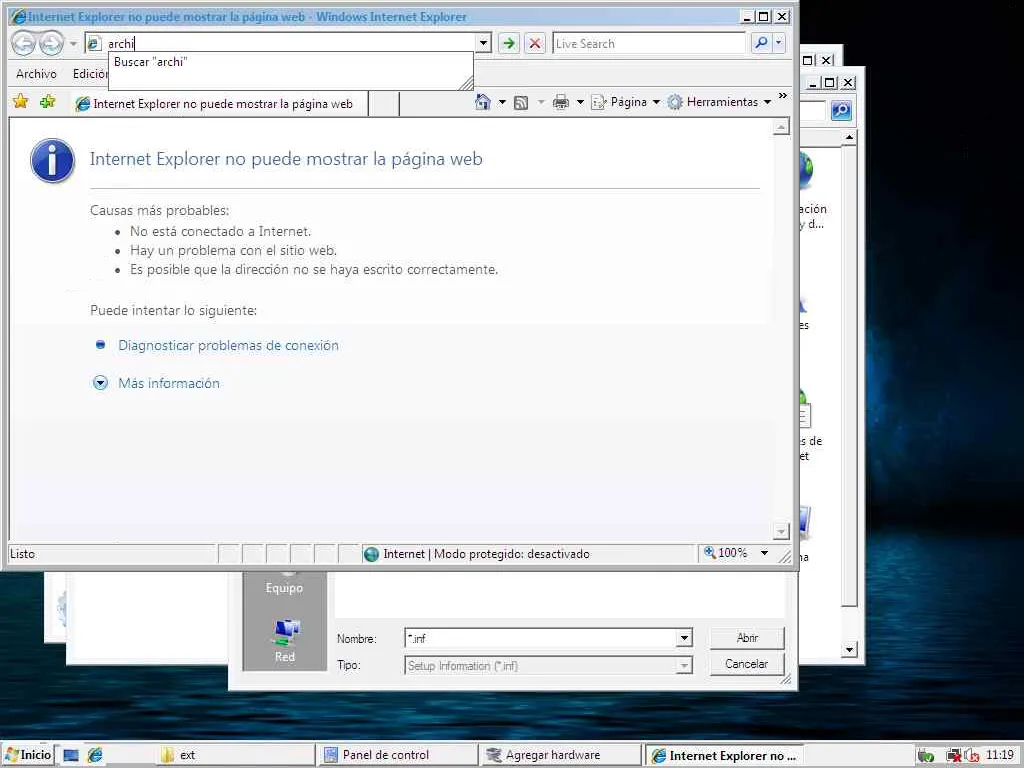1024x768 pixels.
Task: Click Show Desktop quick launch icon
Action: [x=71, y=756]
